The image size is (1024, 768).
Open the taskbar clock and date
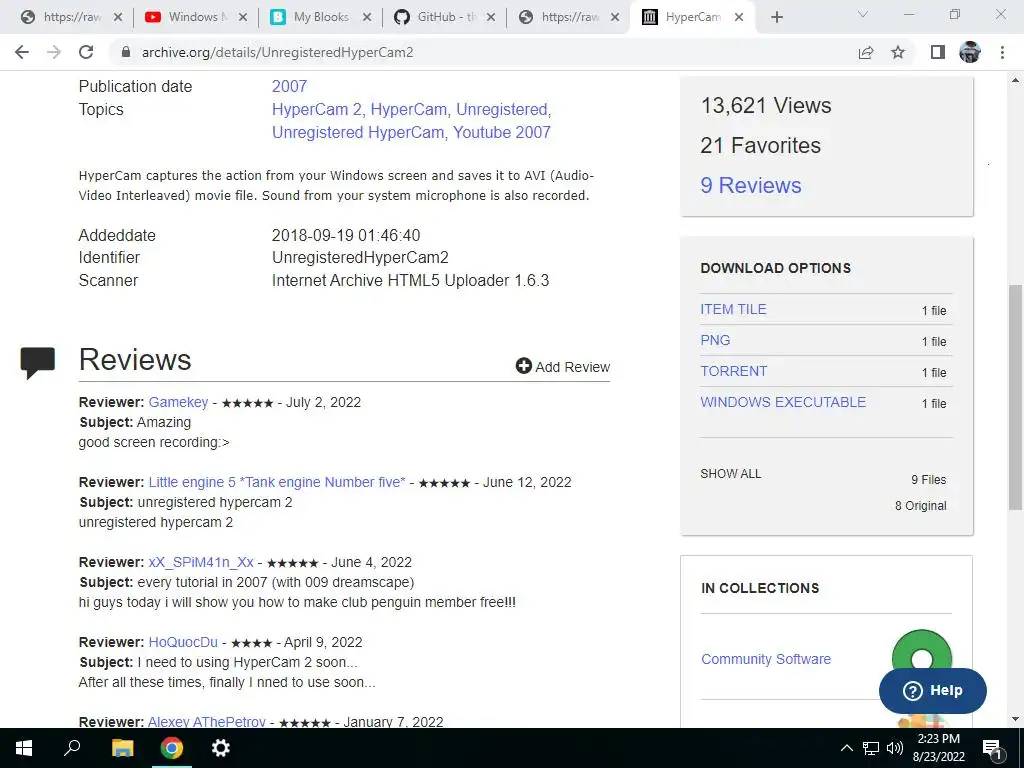point(938,748)
